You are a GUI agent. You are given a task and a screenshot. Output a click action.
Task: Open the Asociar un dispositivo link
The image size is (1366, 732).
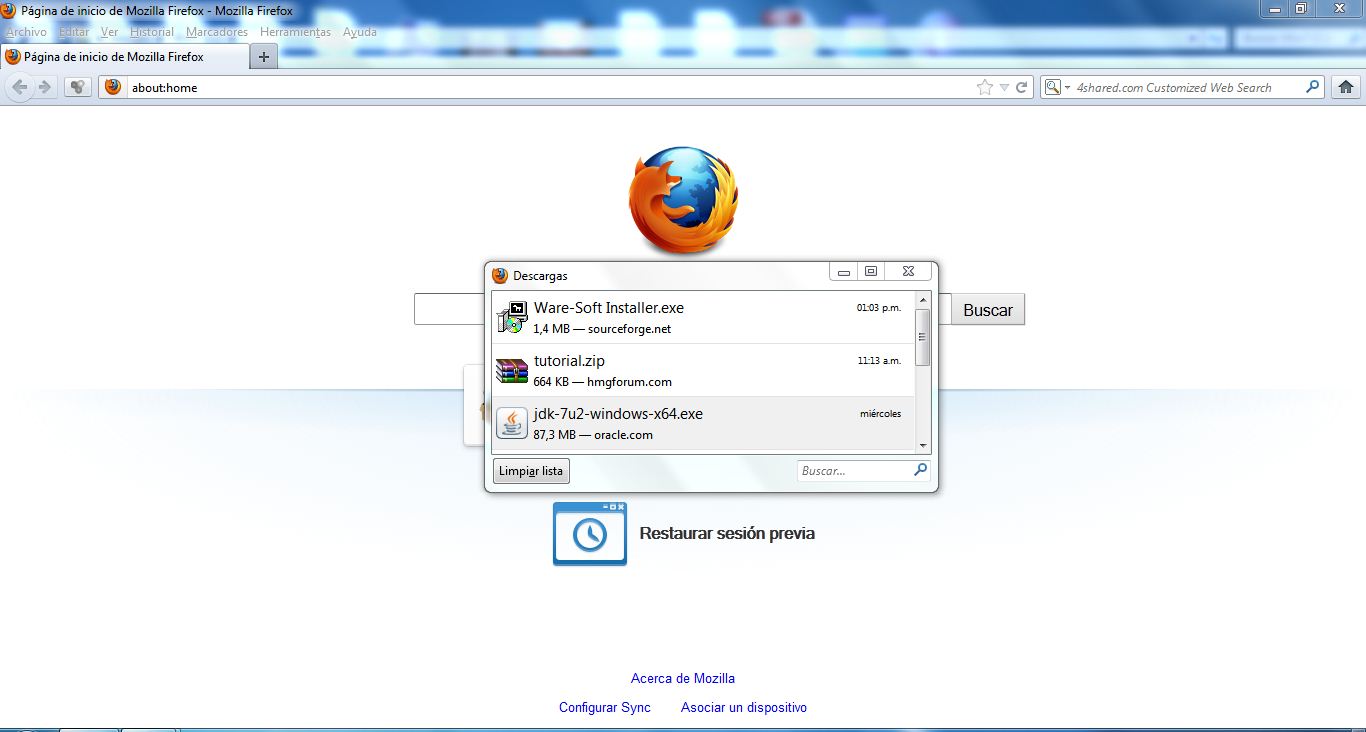click(744, 707)
